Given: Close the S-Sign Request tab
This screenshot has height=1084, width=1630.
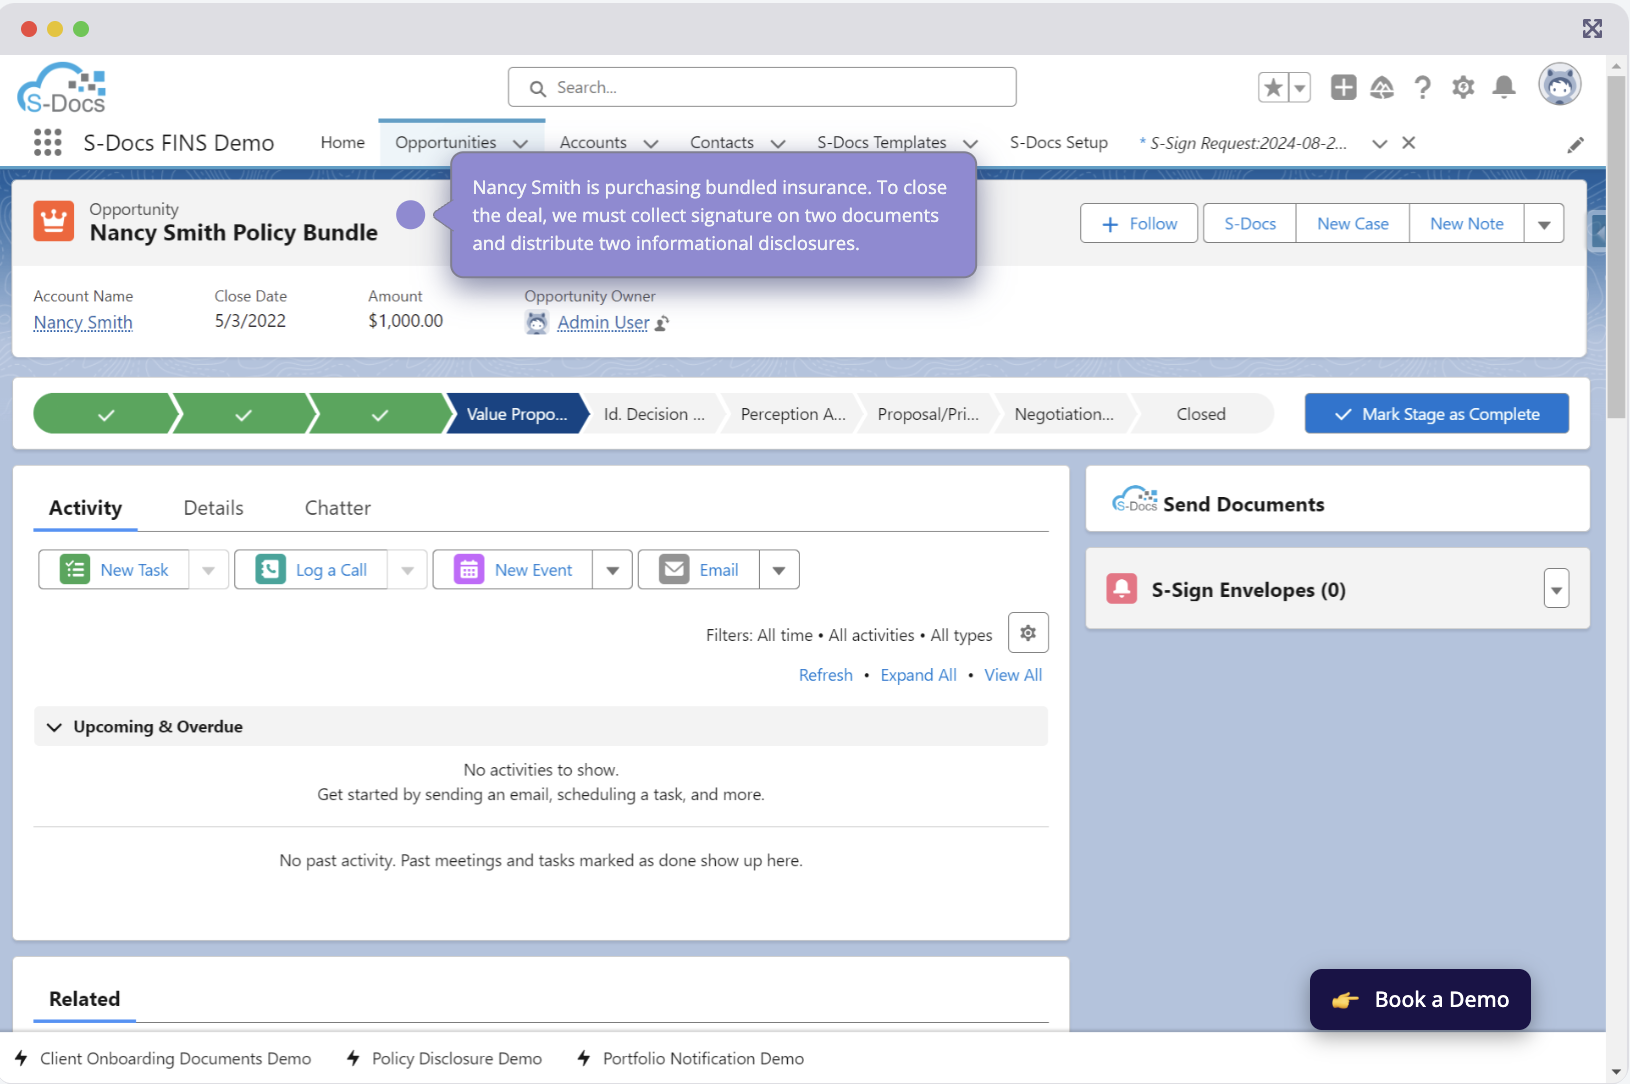Looking at the screenshot, I should tap(1408, 143).
